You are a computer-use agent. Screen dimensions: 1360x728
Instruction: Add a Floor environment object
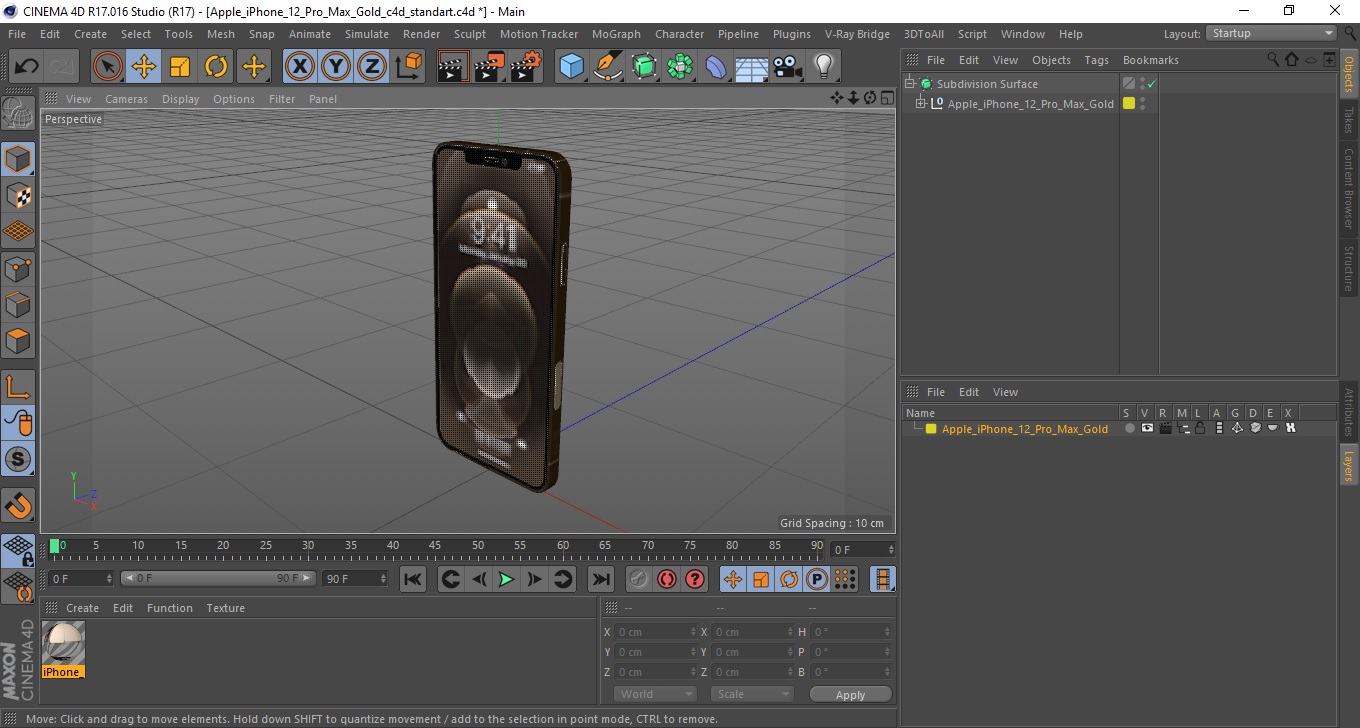coord(751,67)
